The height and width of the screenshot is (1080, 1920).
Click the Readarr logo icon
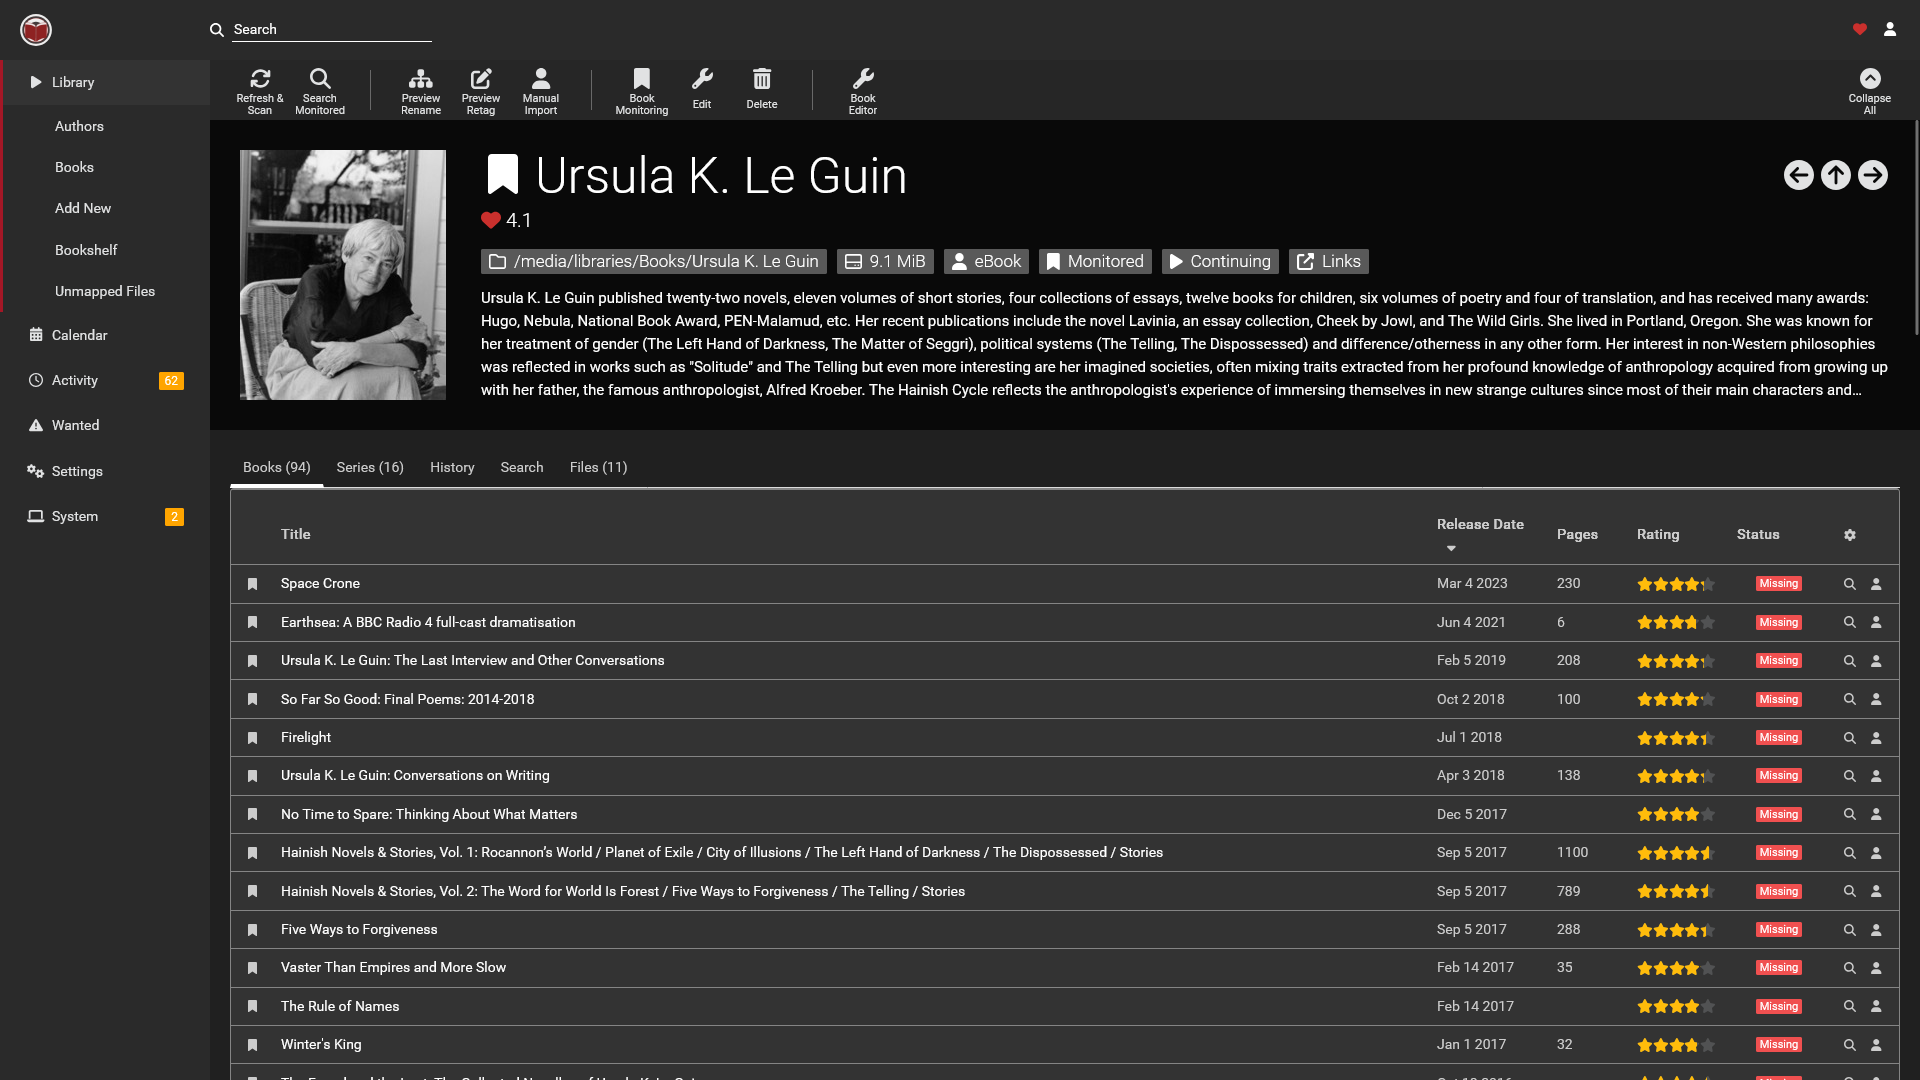tap(36, 30)
